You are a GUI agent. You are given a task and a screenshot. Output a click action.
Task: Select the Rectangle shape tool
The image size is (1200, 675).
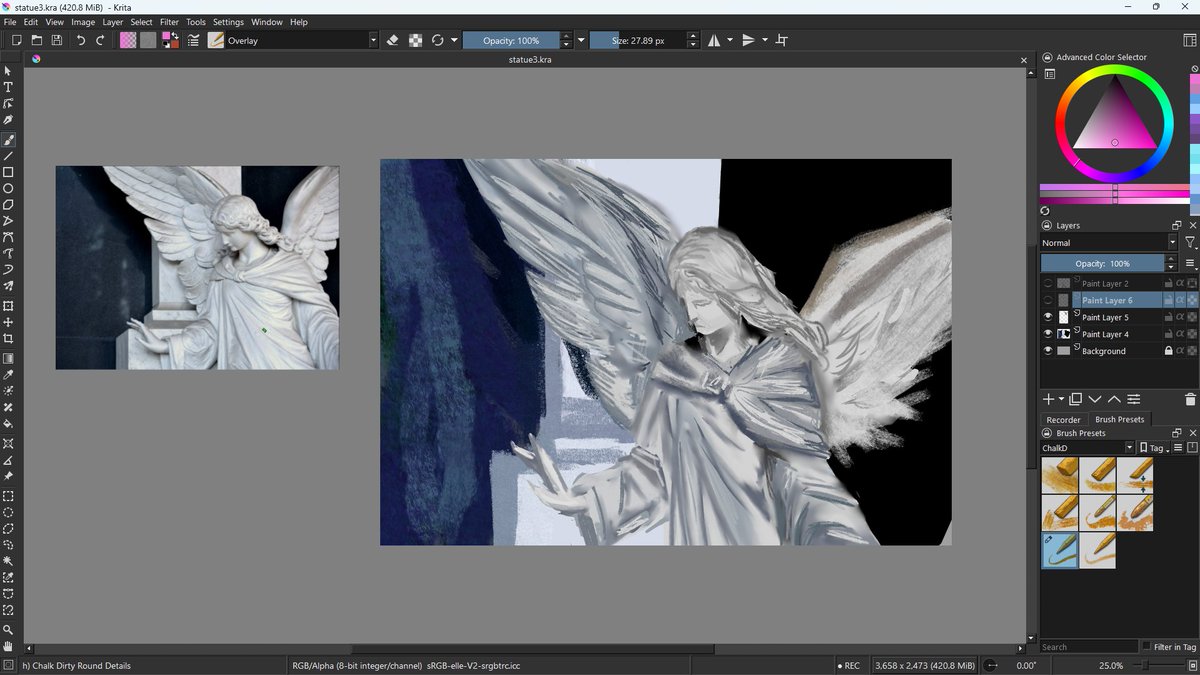[x=8, y=172]
